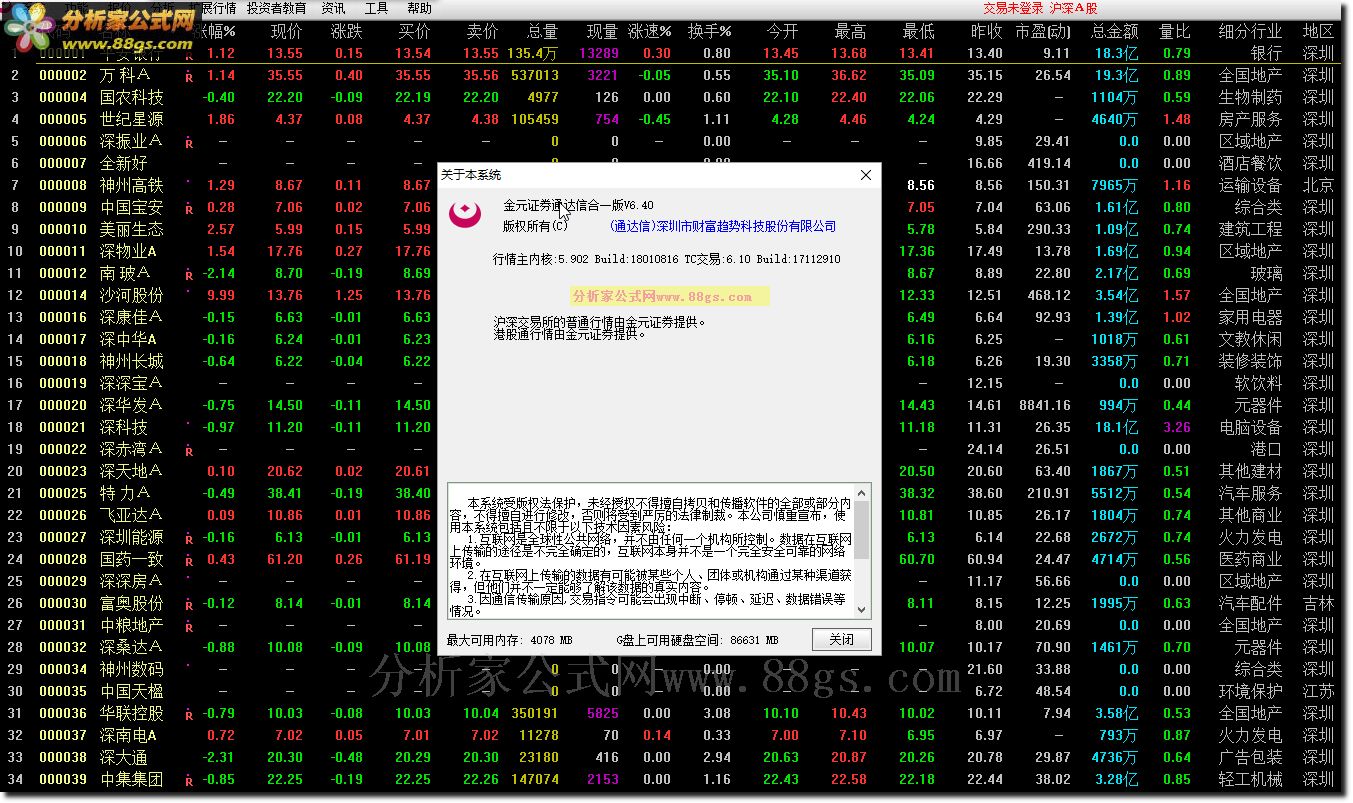Screen dimensions: 1353x803
Task: Open the 工具 menu
Action: pos(376,8)
